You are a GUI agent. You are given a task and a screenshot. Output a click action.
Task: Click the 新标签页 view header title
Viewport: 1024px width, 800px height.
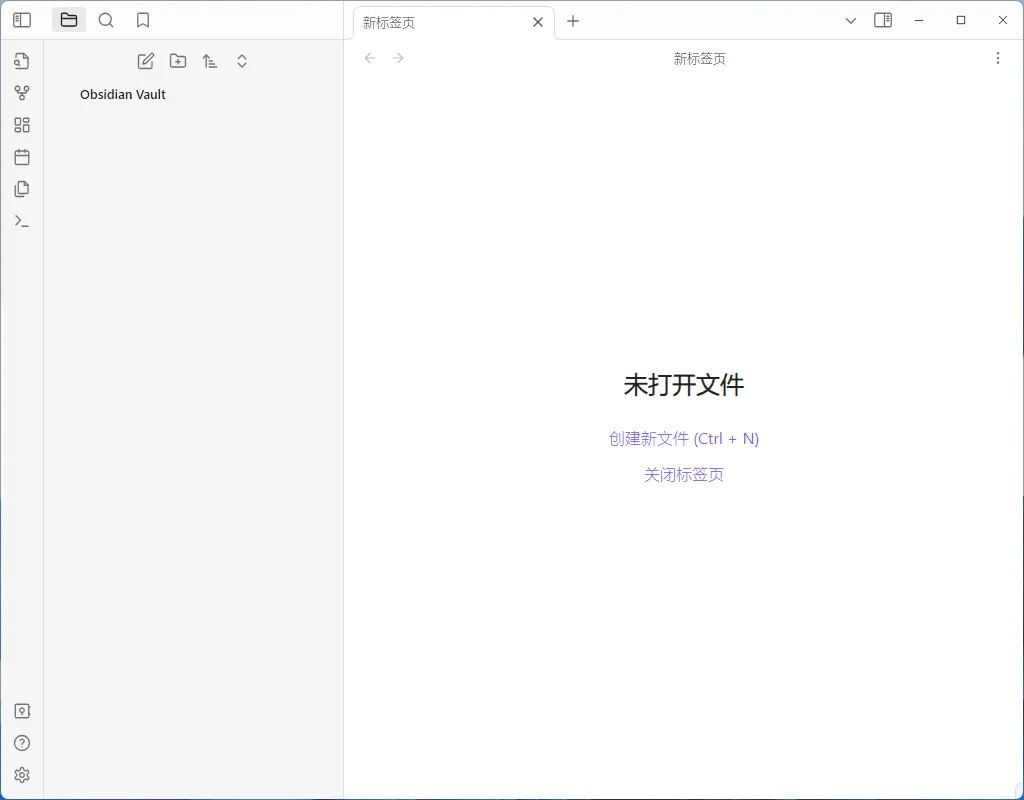699,59
